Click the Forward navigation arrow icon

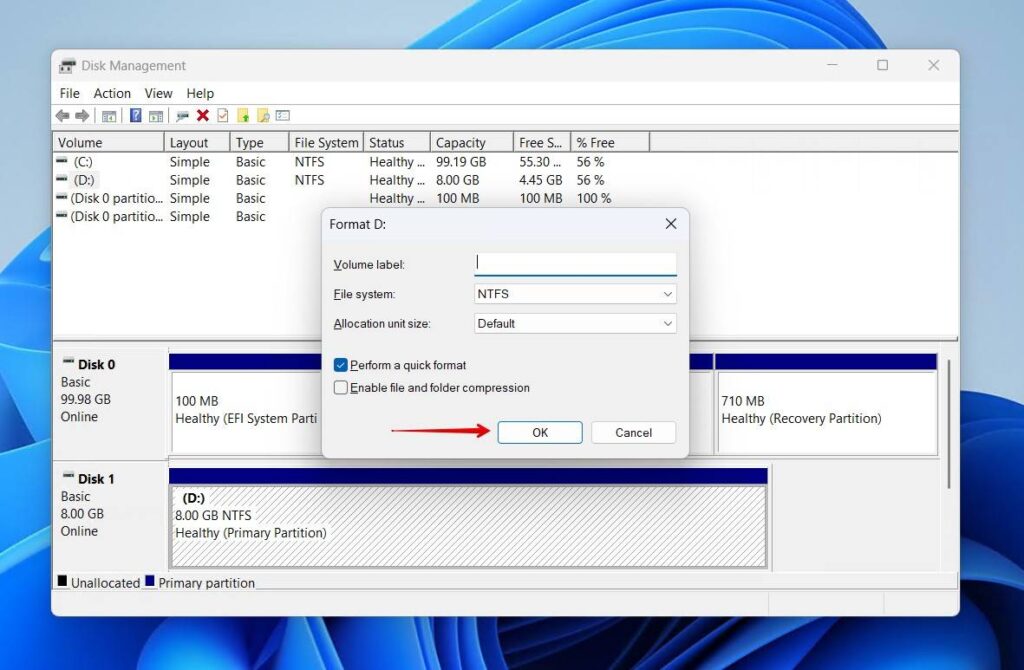(x=81, y=115)
